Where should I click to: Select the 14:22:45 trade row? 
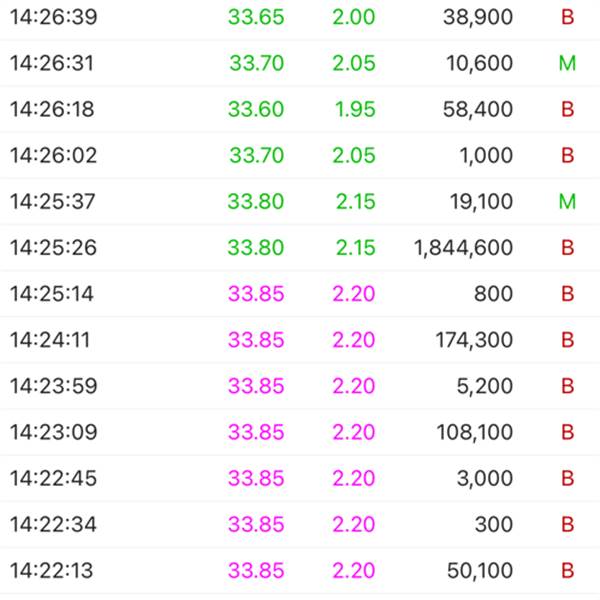click(x=300, y=478)
